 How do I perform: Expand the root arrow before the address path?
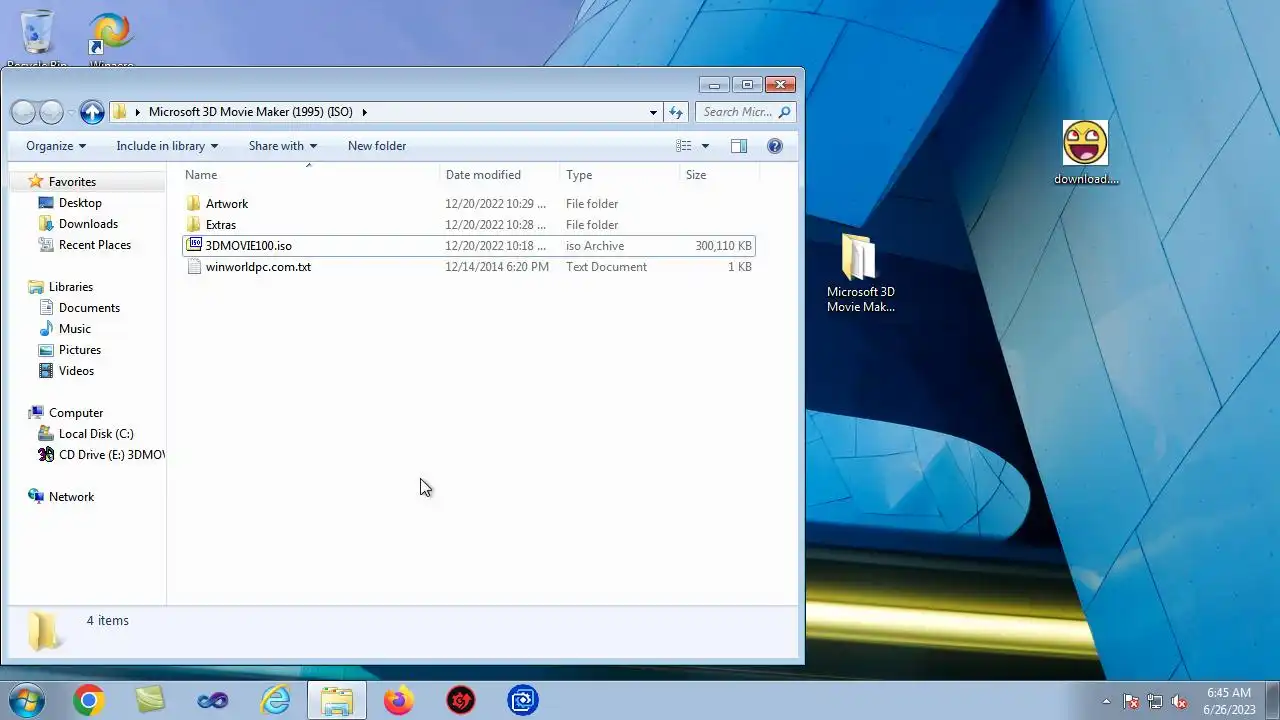(x=138, y=112)
